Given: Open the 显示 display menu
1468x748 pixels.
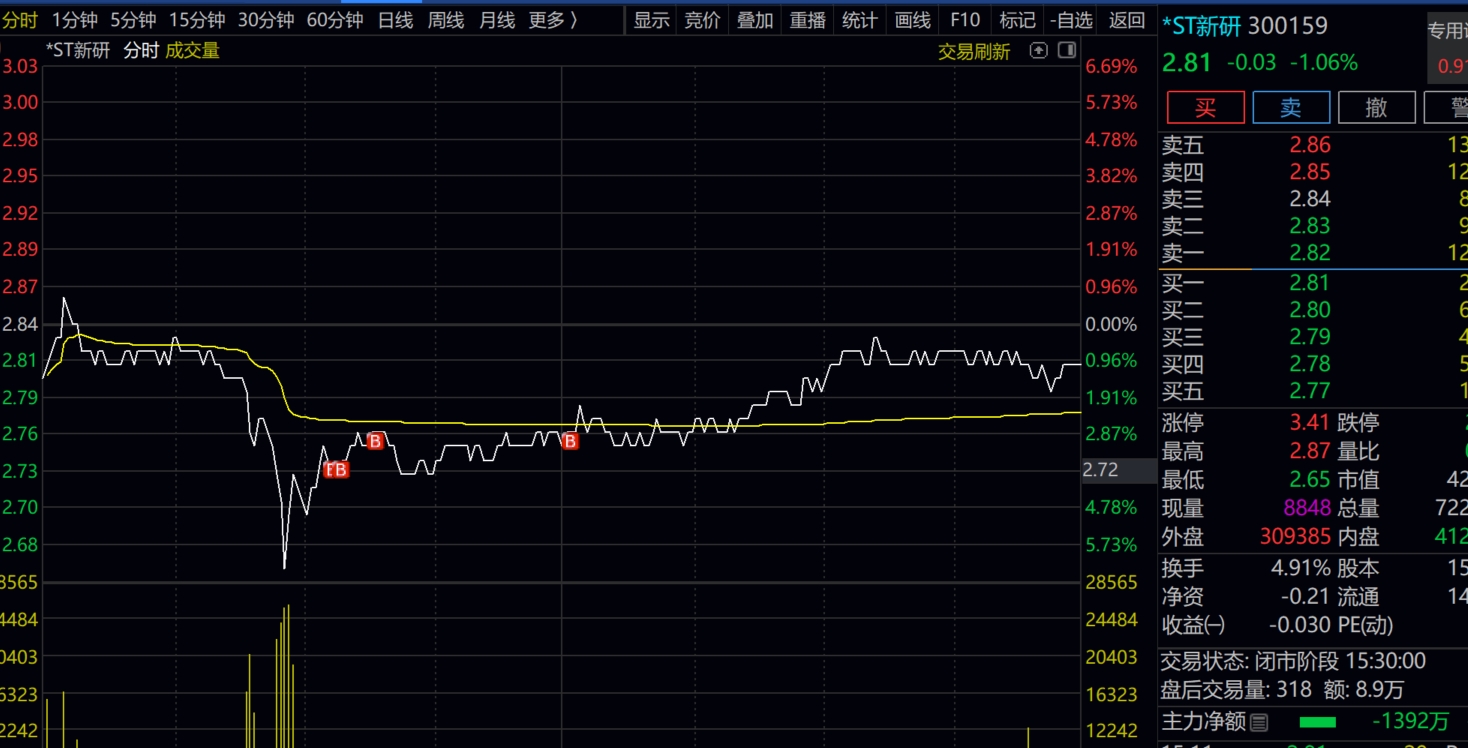Looking at the screenshot, I should coord(651,20).
